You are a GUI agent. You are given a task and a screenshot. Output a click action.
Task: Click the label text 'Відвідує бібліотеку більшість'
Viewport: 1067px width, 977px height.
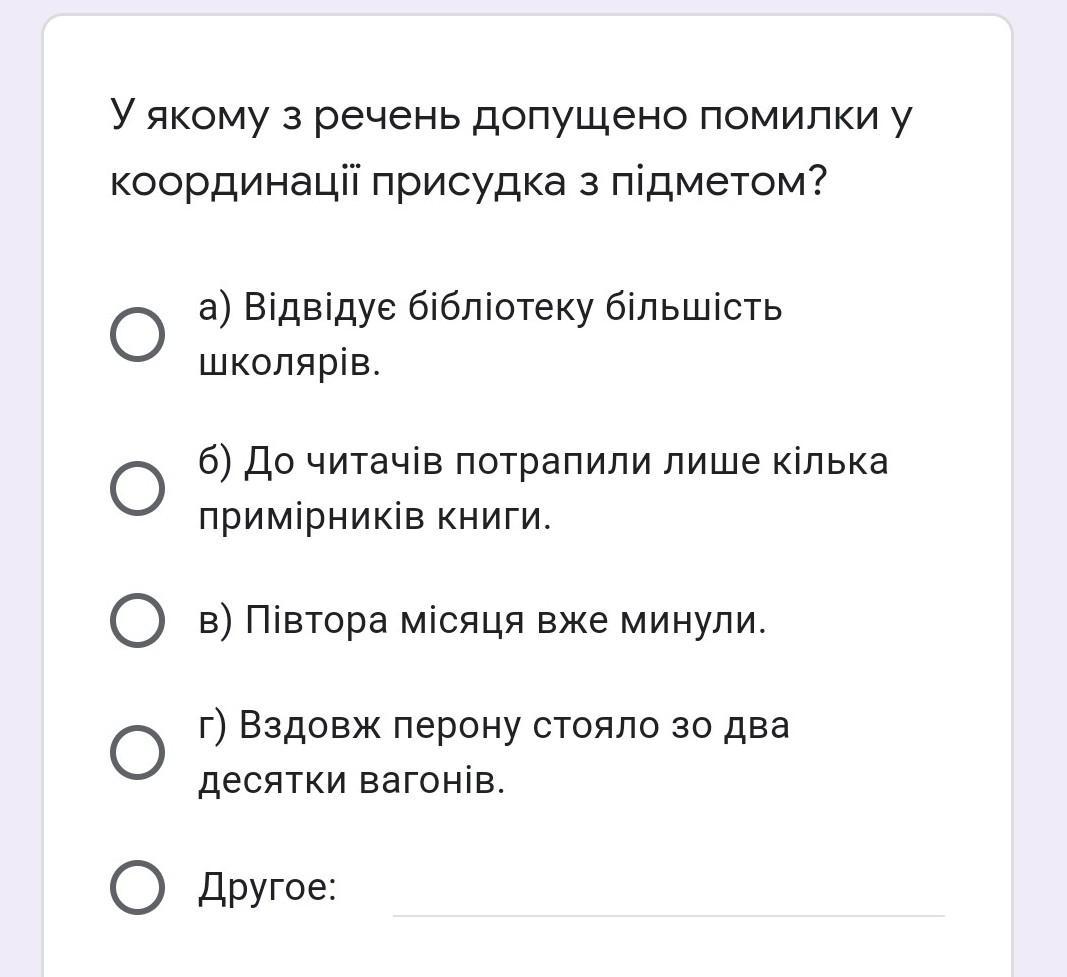513,308
